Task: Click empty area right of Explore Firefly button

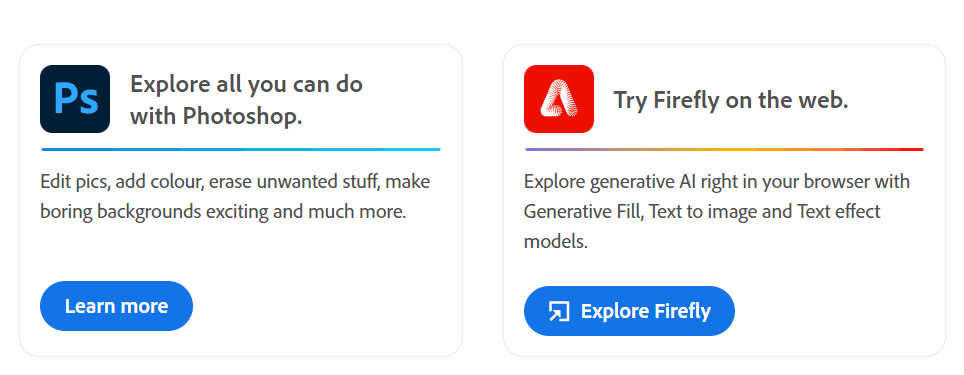Action: pyautogui.click(x=836, y=311)
